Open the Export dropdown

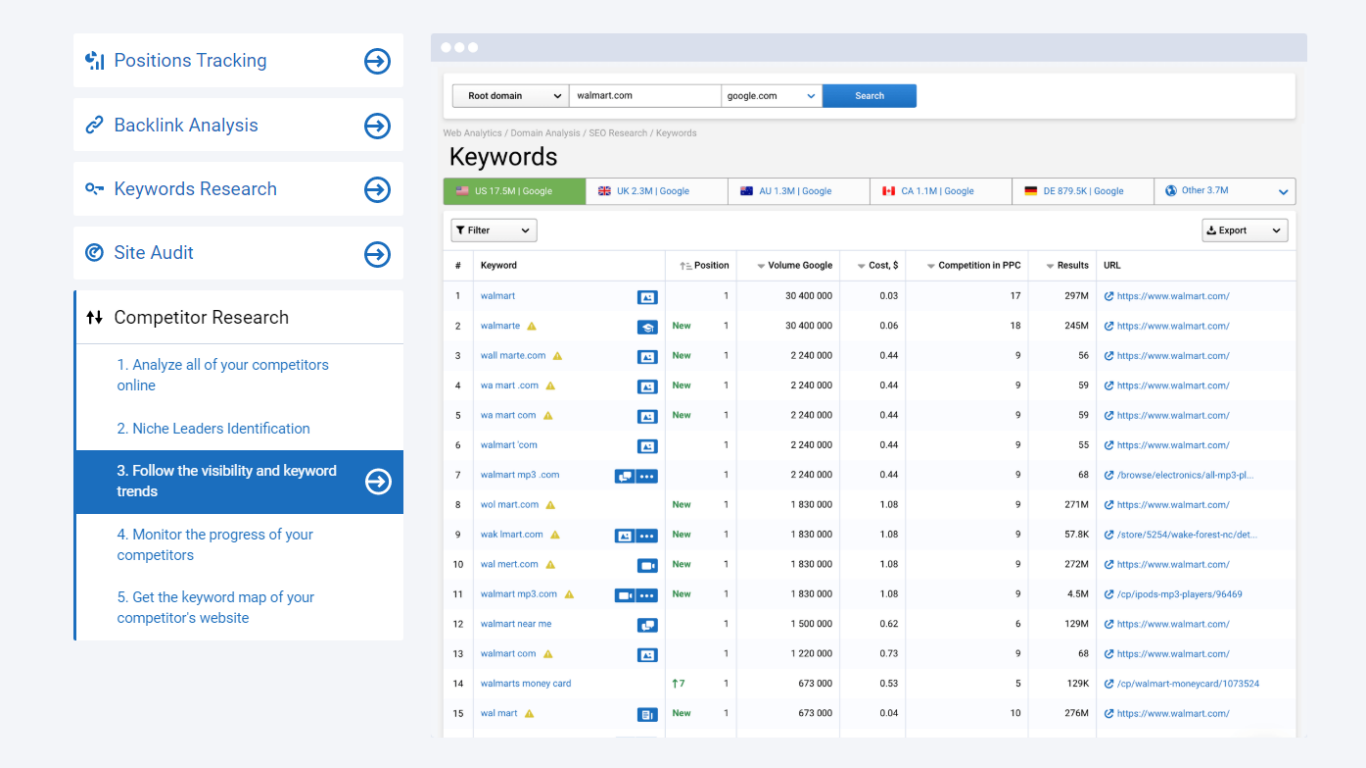point(1244,231)
